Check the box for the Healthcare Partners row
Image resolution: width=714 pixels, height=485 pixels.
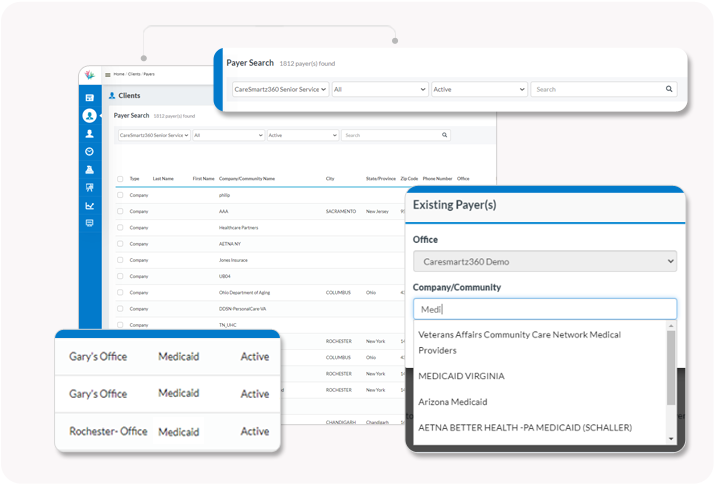point(120,227)
